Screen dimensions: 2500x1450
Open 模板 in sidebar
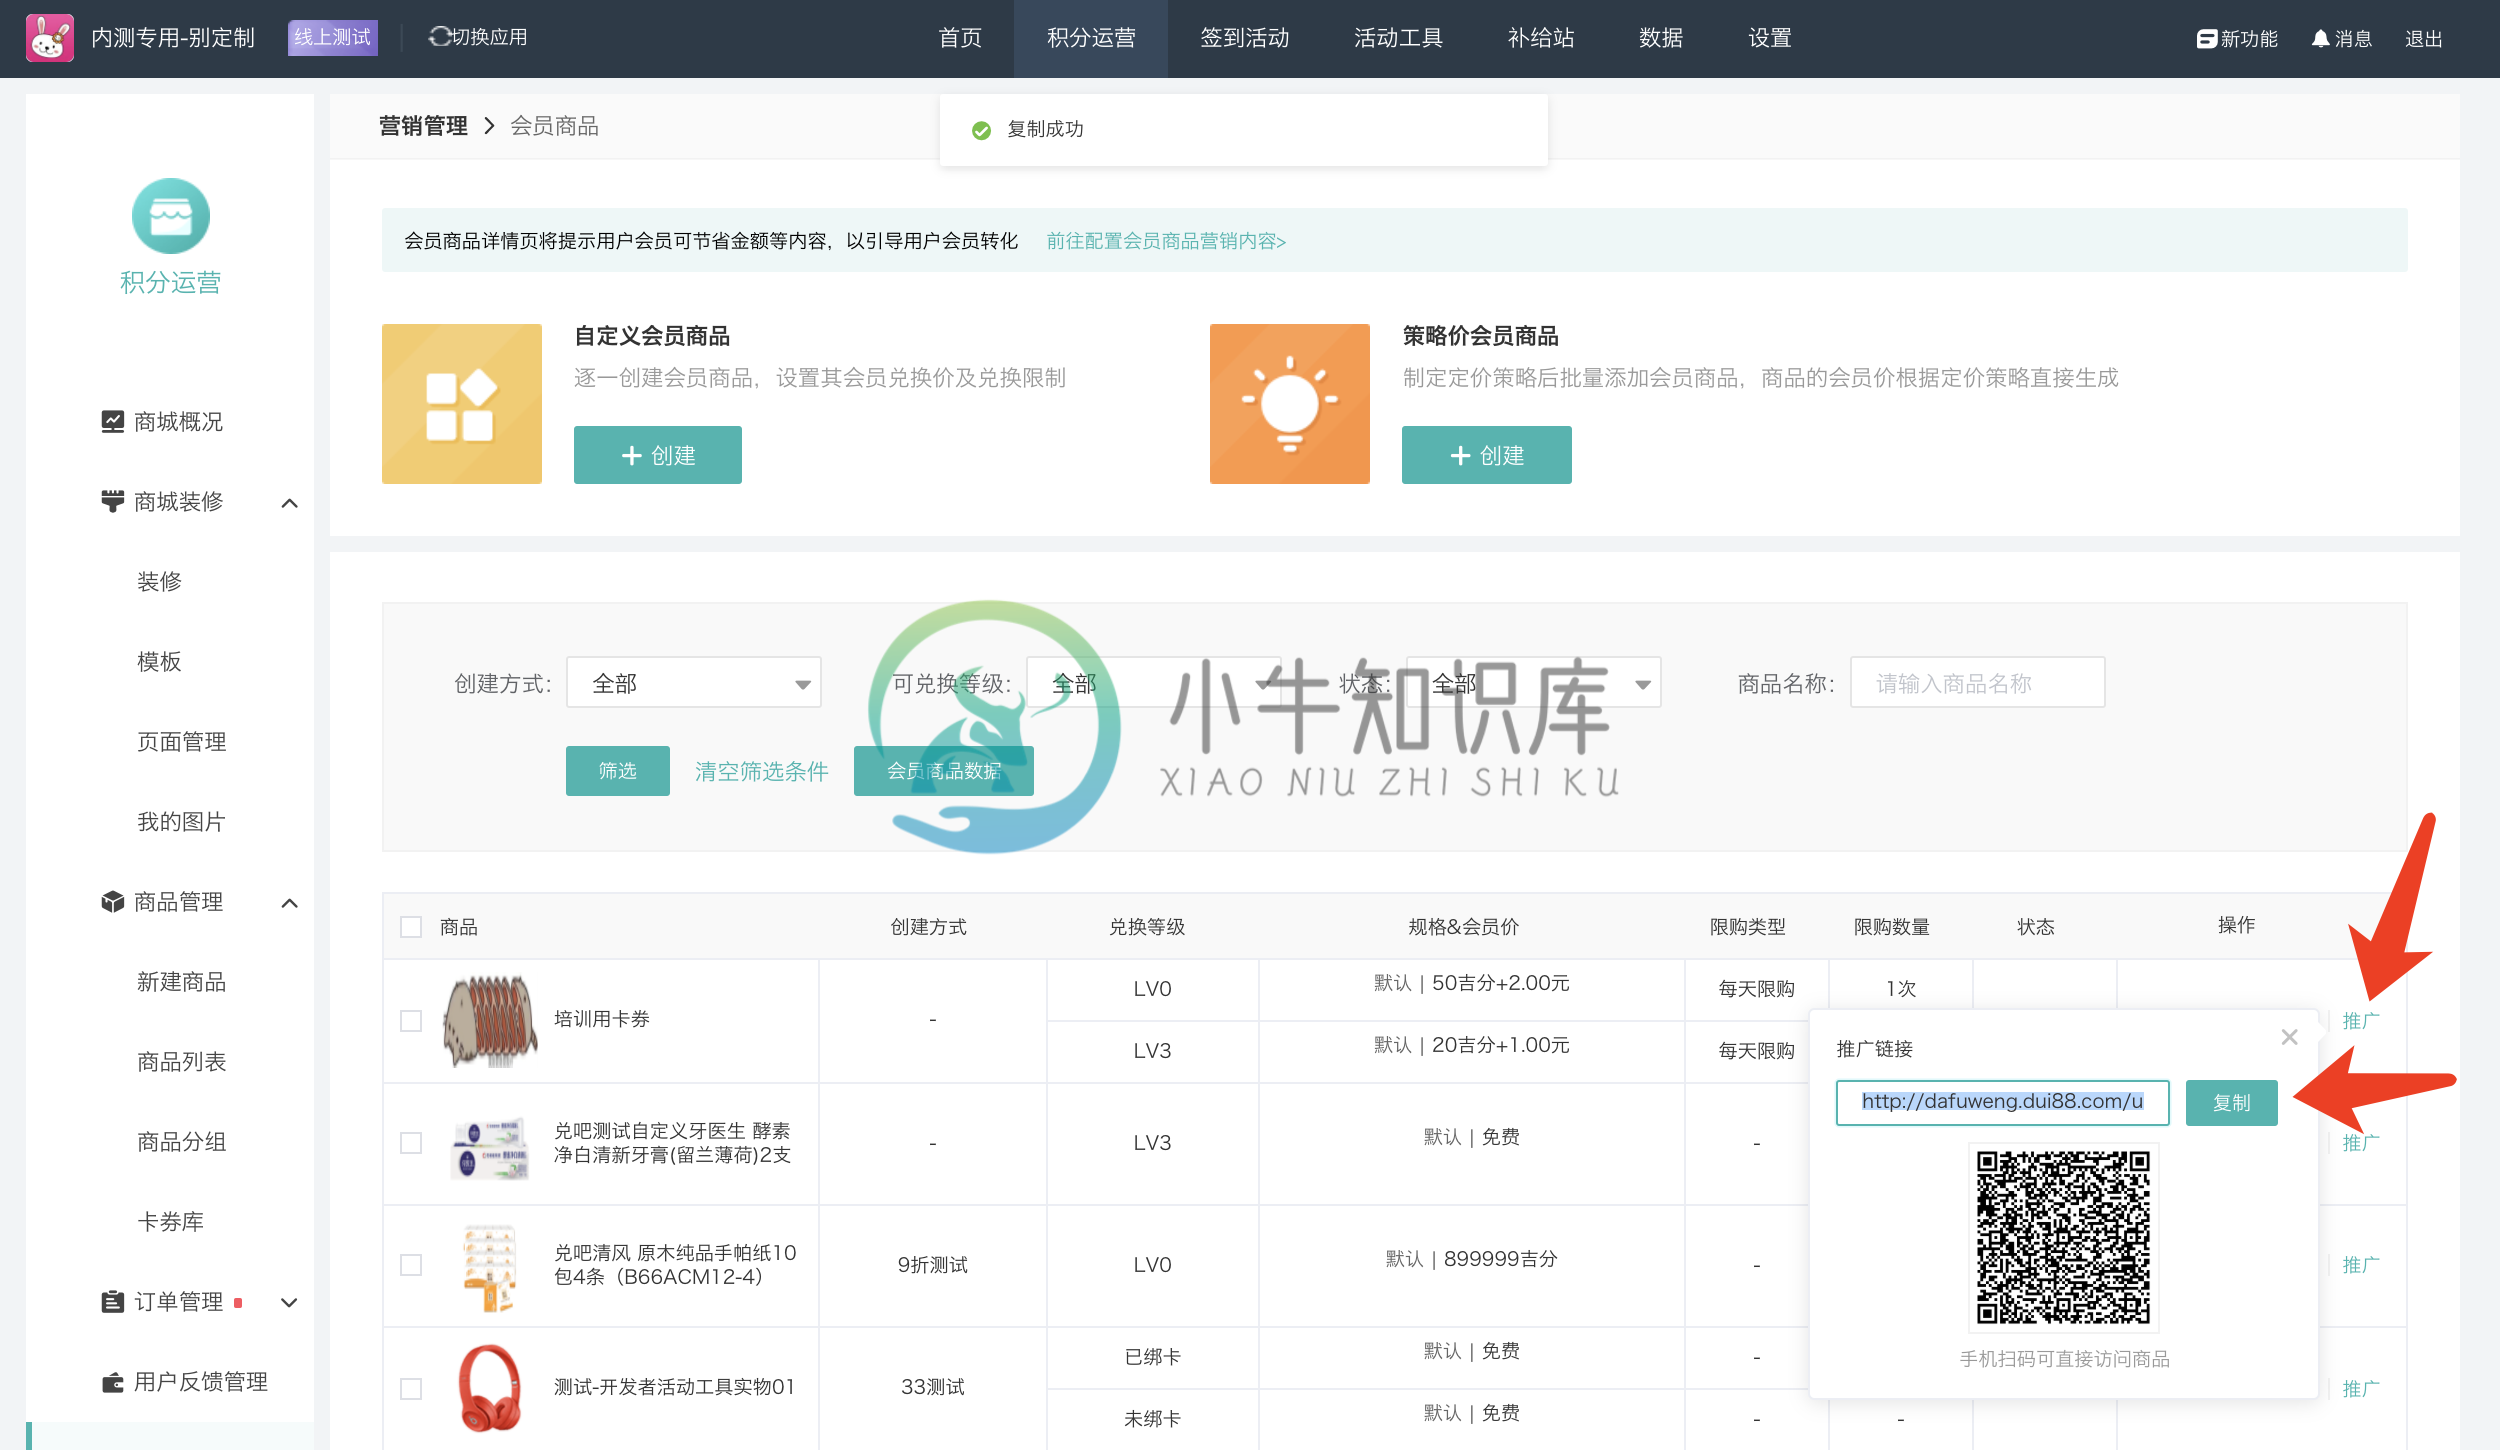click(x=160, y=662)
